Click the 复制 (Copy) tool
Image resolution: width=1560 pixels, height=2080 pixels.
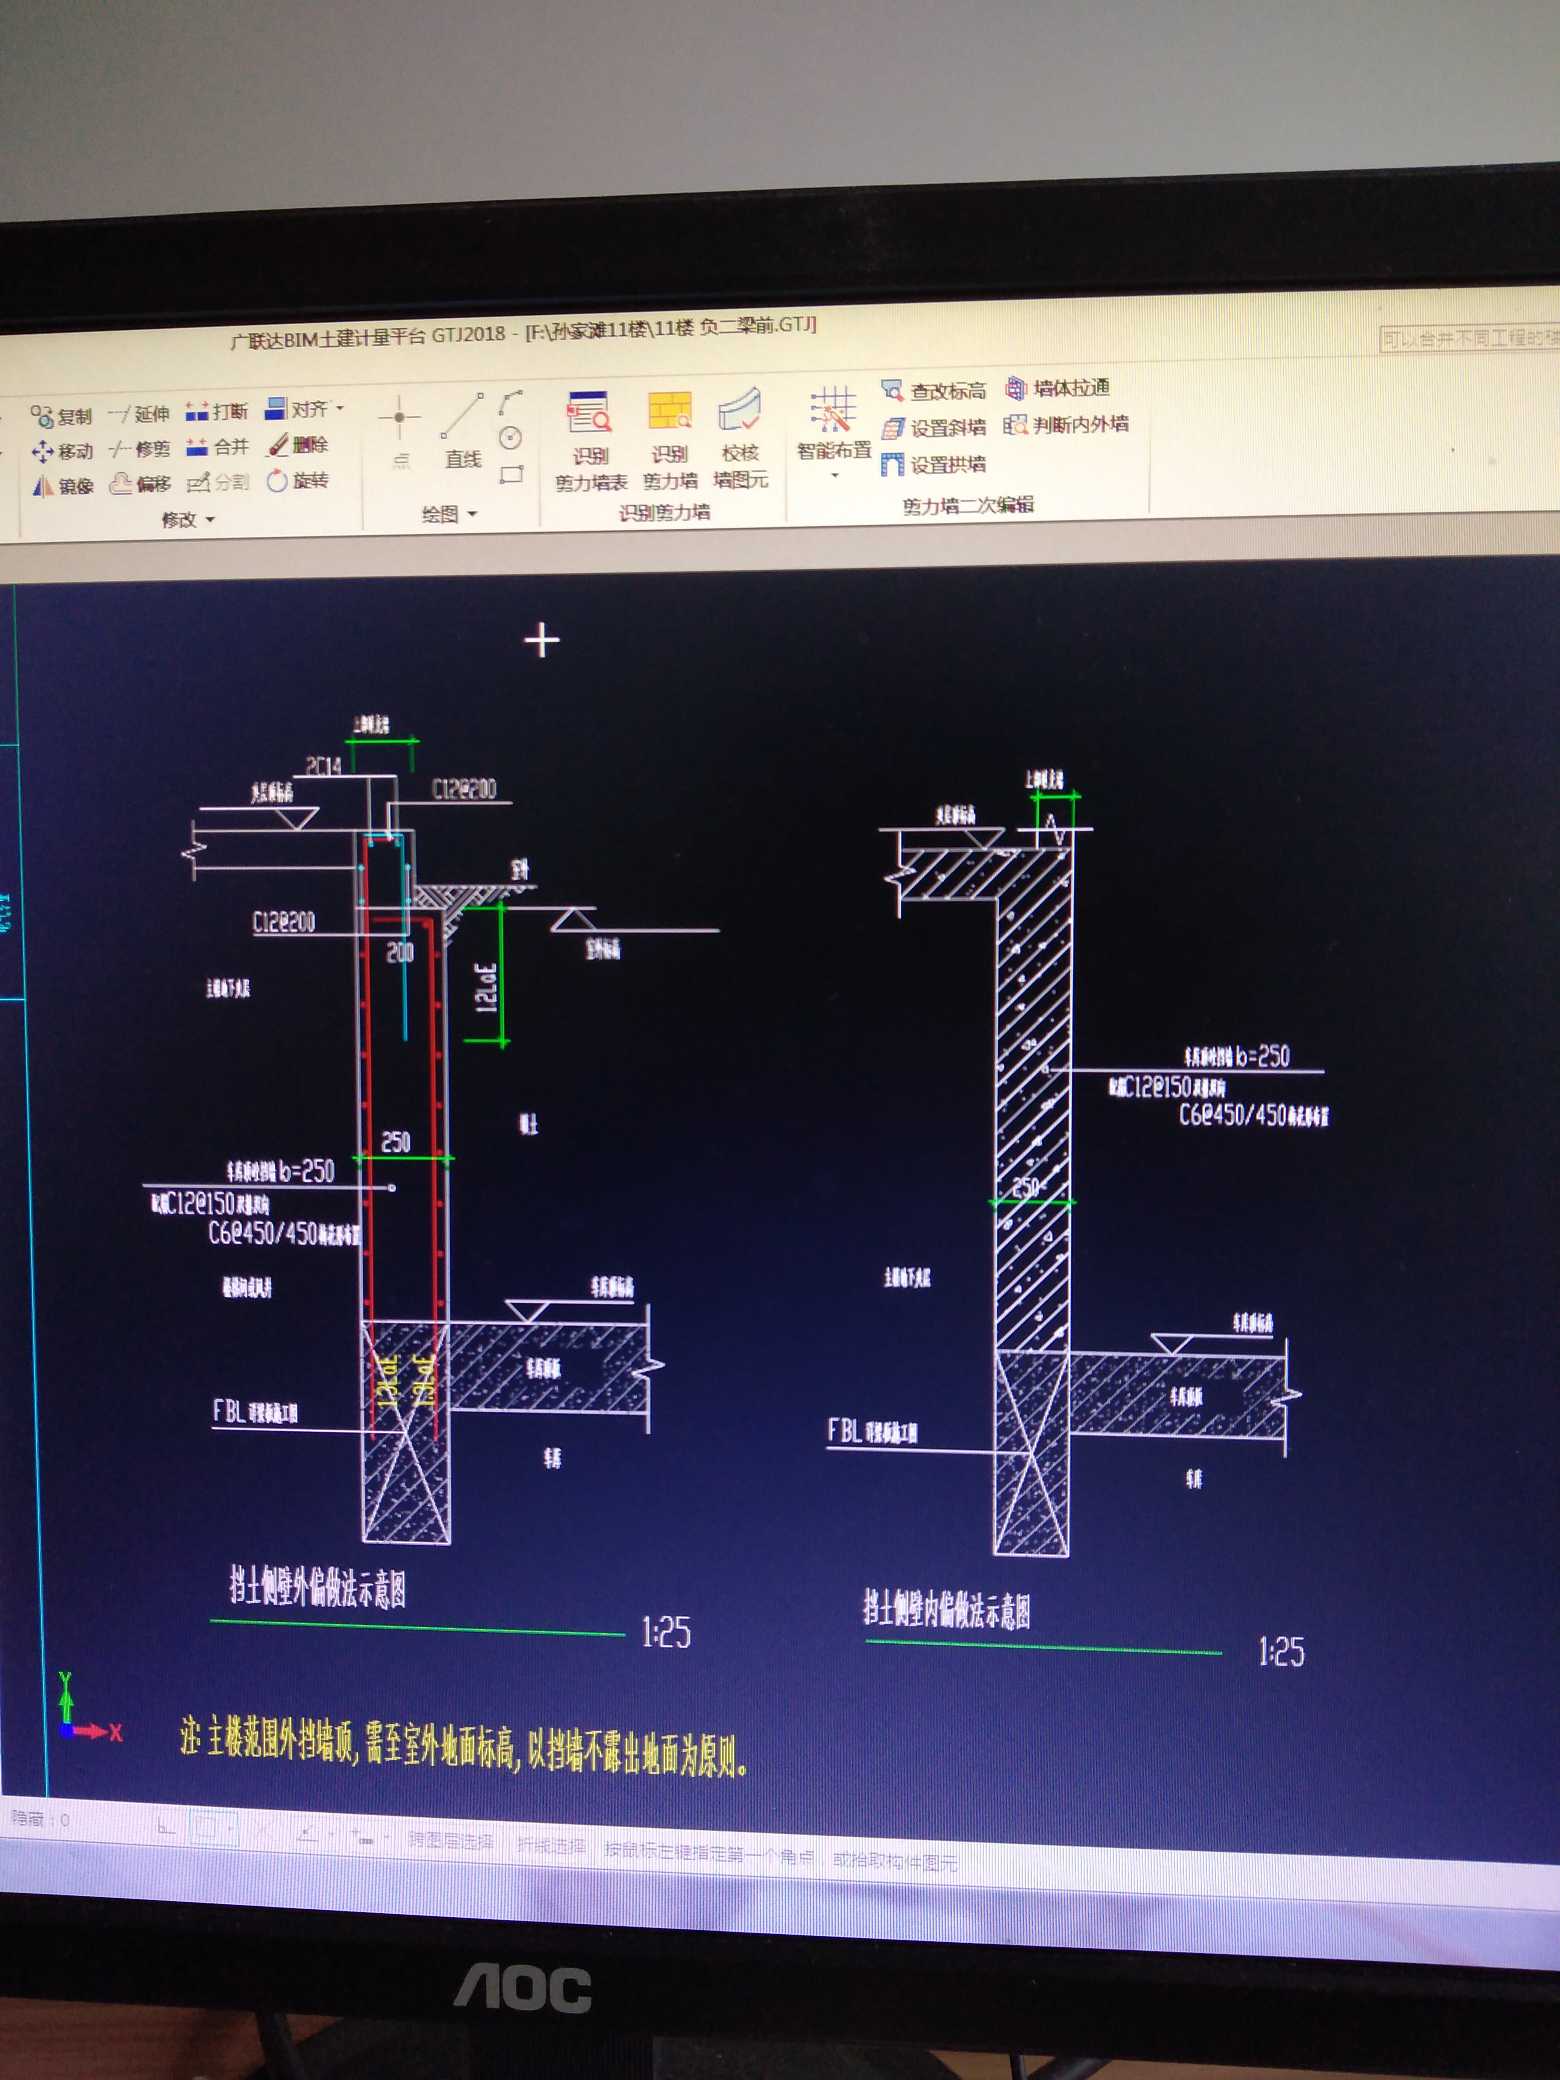coord(61,416)
